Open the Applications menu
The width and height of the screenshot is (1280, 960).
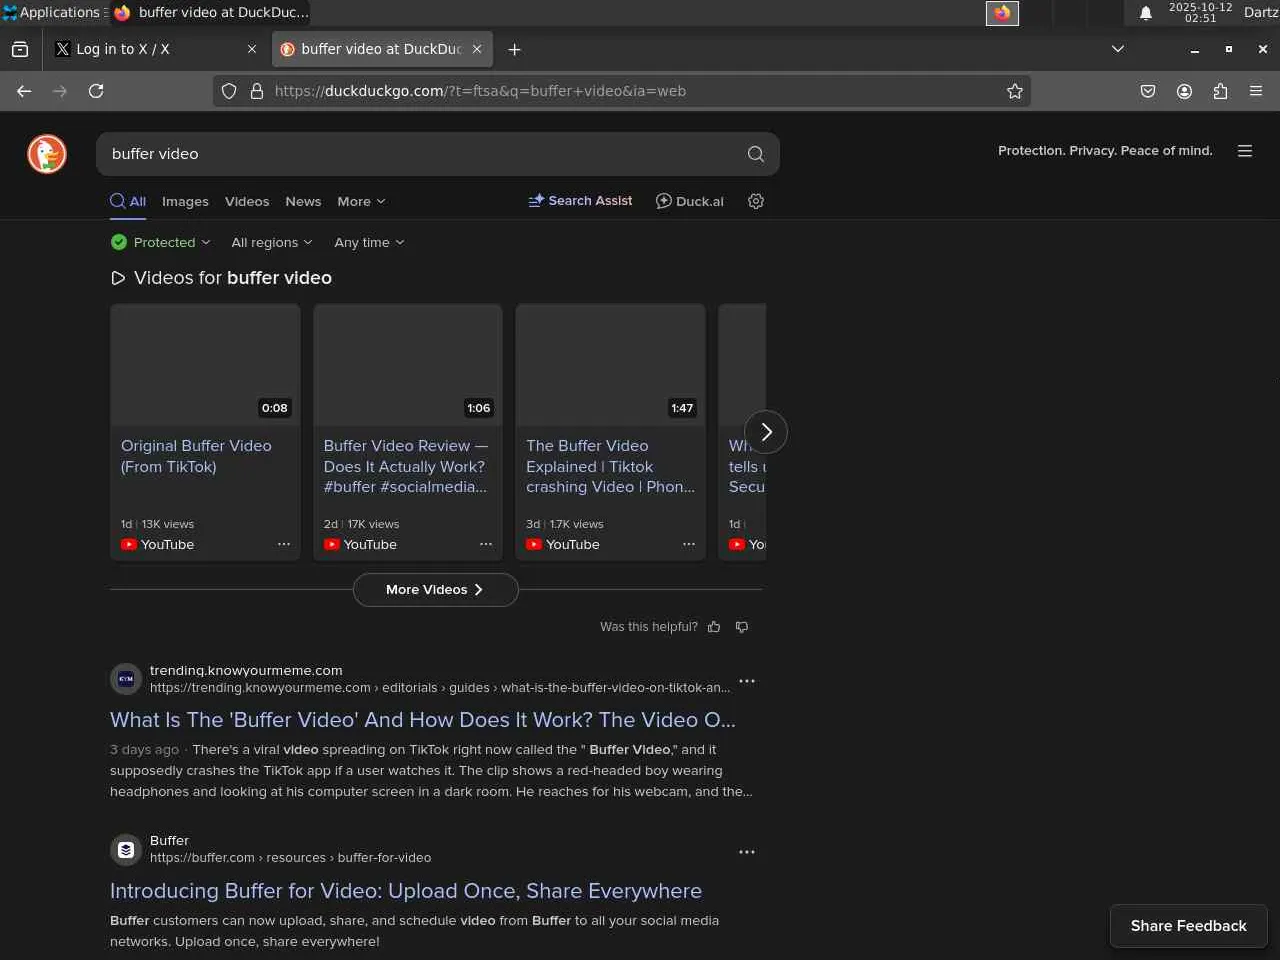click(54, 13)
